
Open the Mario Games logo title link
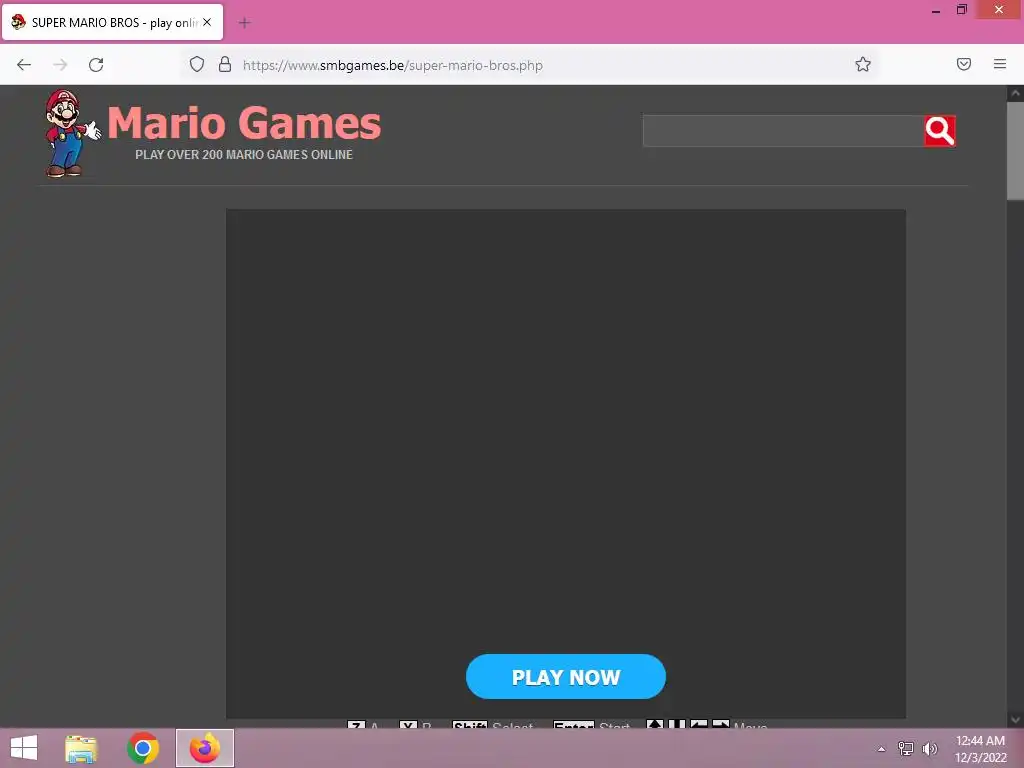(x=244, y=123)
